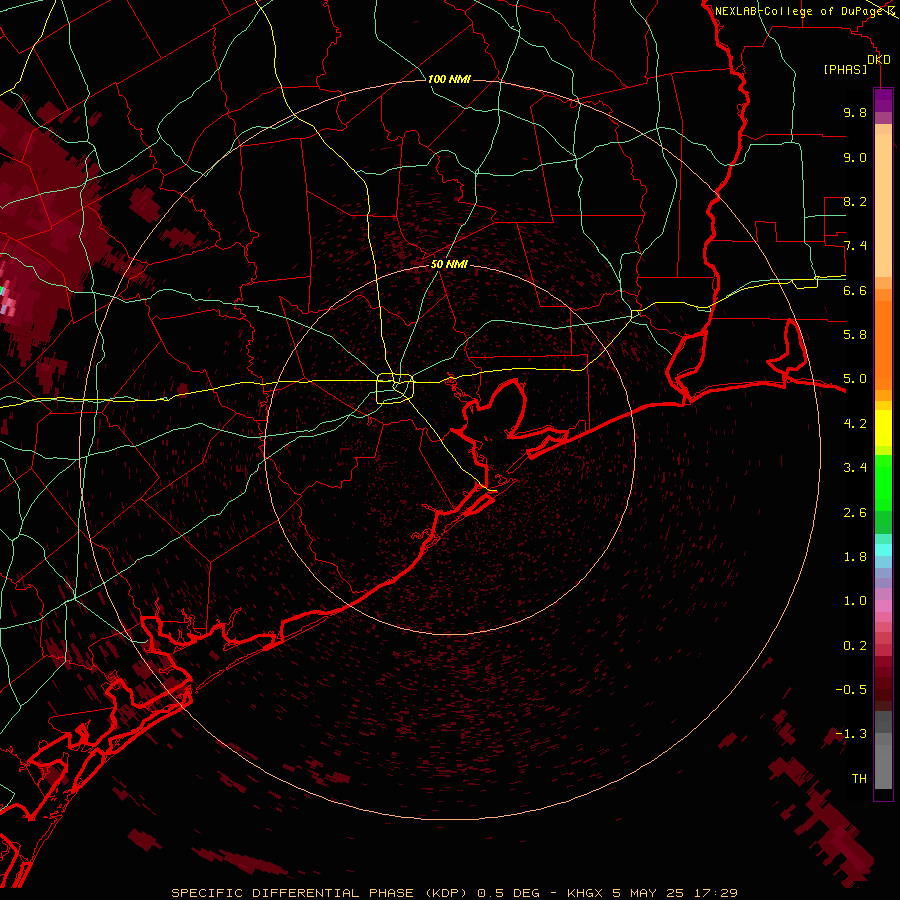Click the yellow band of color bar
The image size is (900, 900).
(883, 428)
